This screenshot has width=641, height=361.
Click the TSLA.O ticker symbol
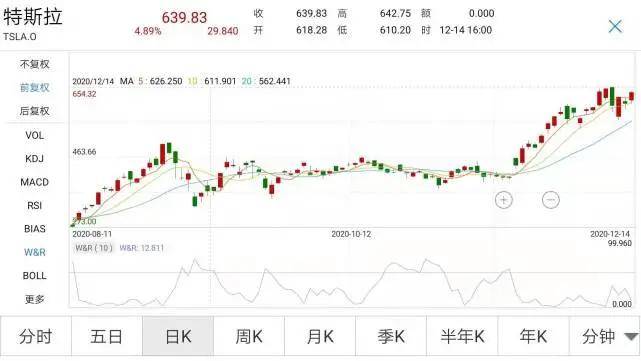(20, 37)
